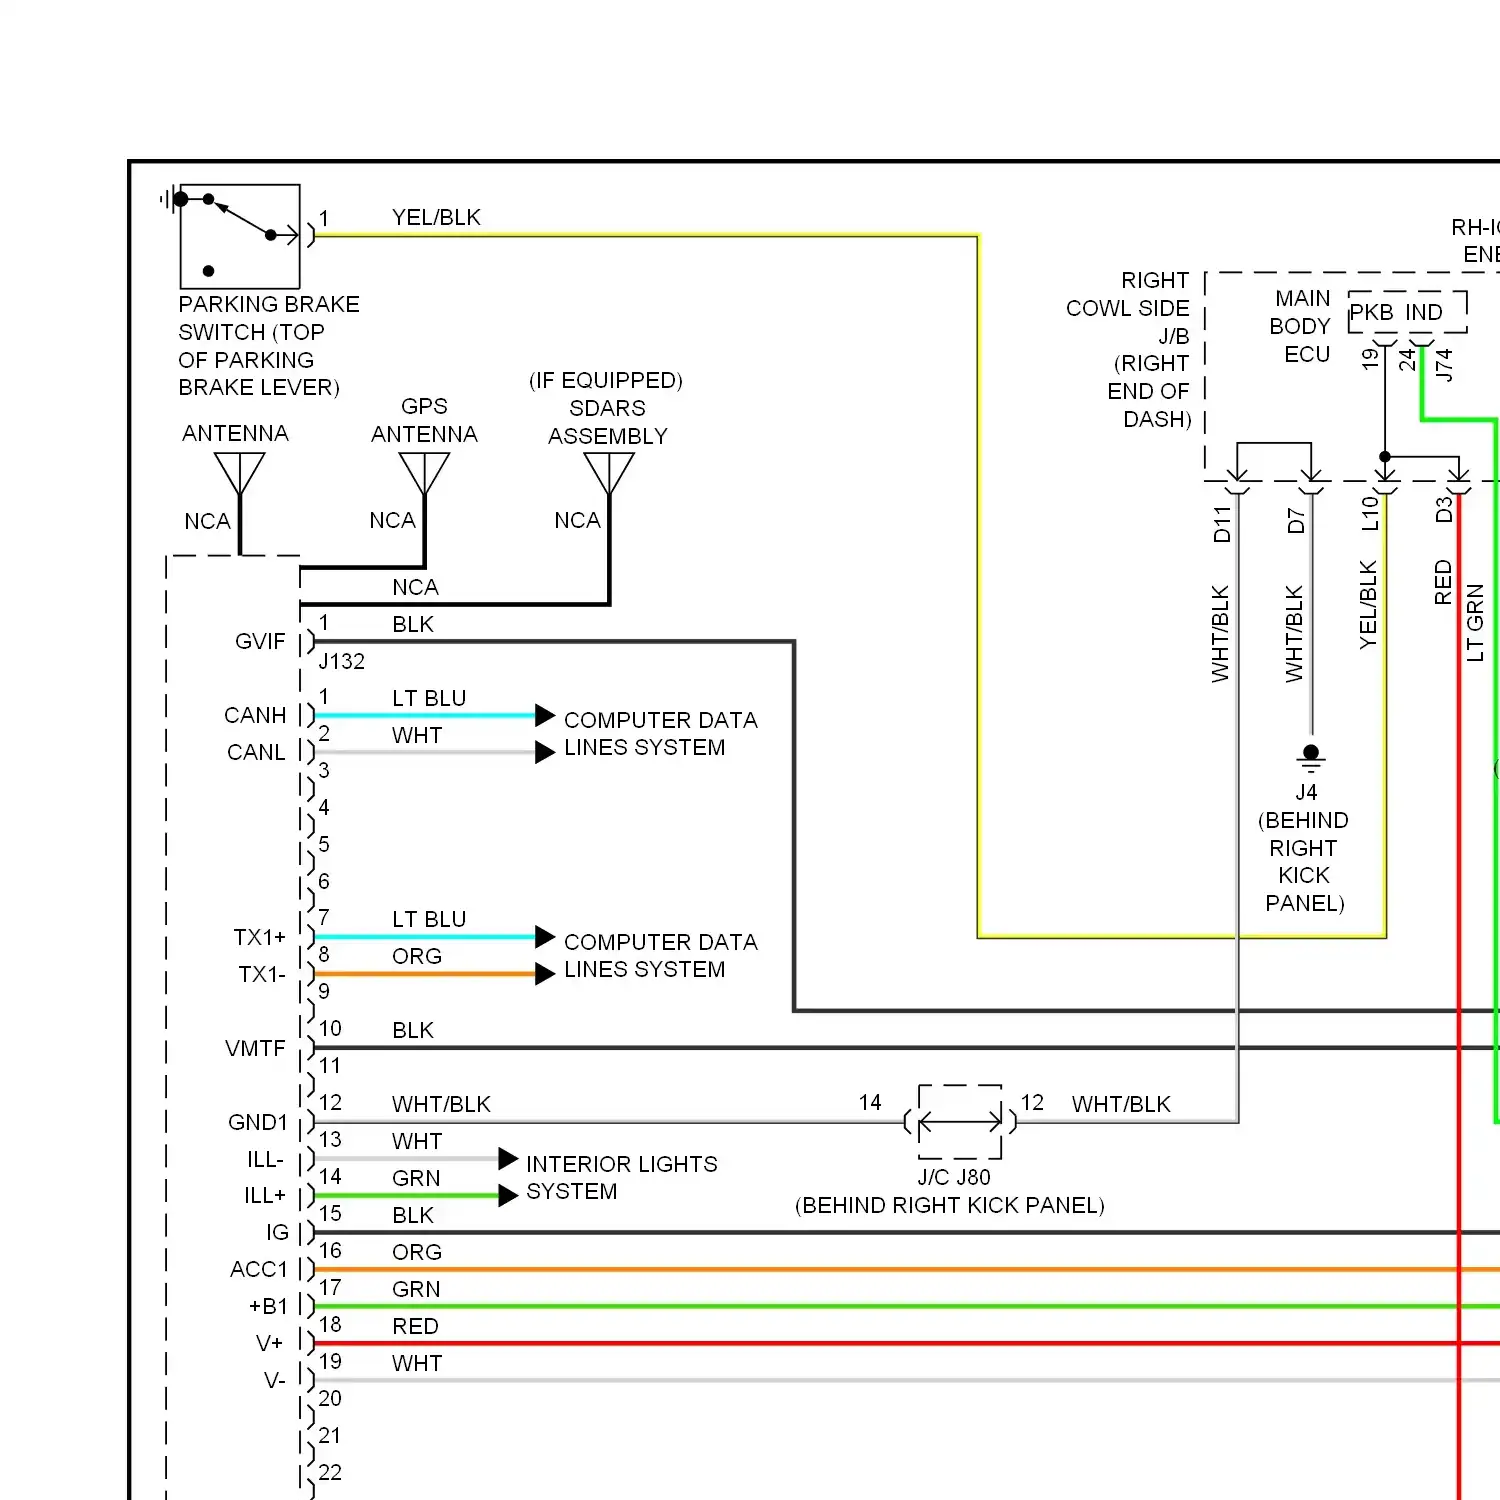Click the CANH terminal label
Viewport: 1500px width, 1500px height.
(x=255, y=715)
